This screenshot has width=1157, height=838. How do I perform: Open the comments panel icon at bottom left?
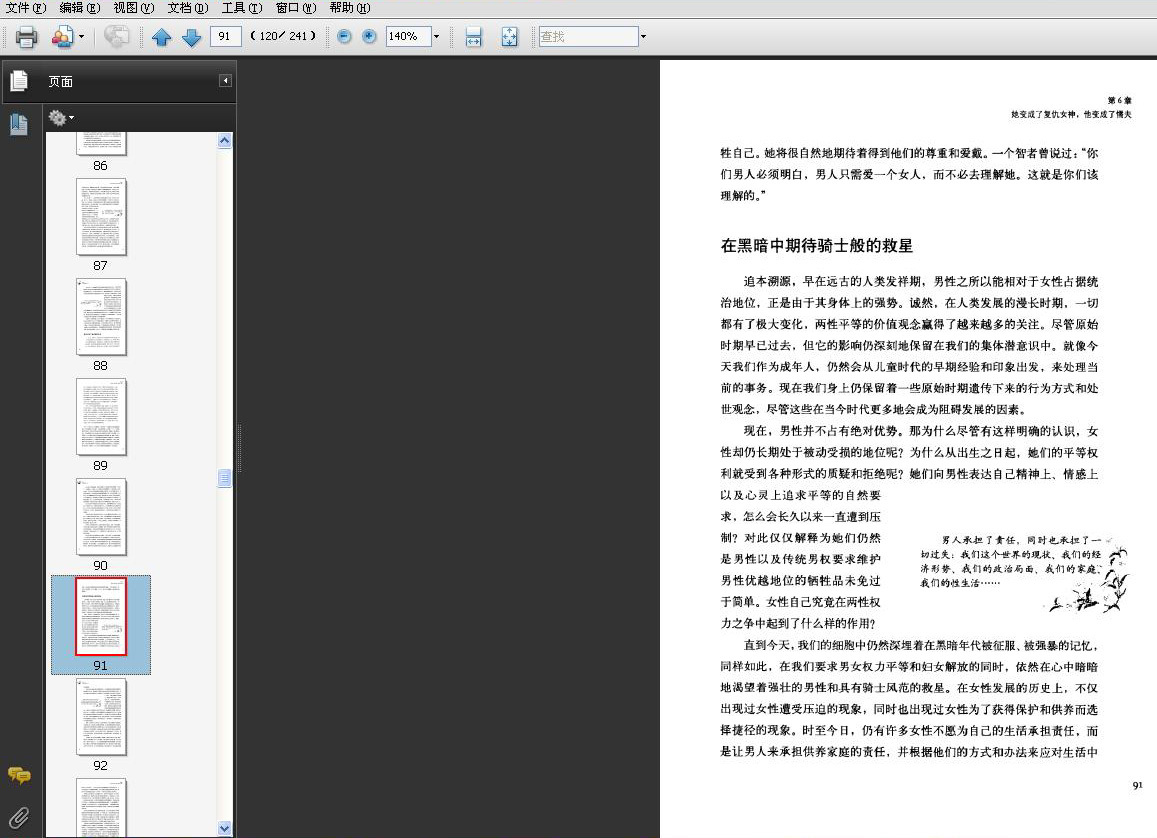[19, 775]
